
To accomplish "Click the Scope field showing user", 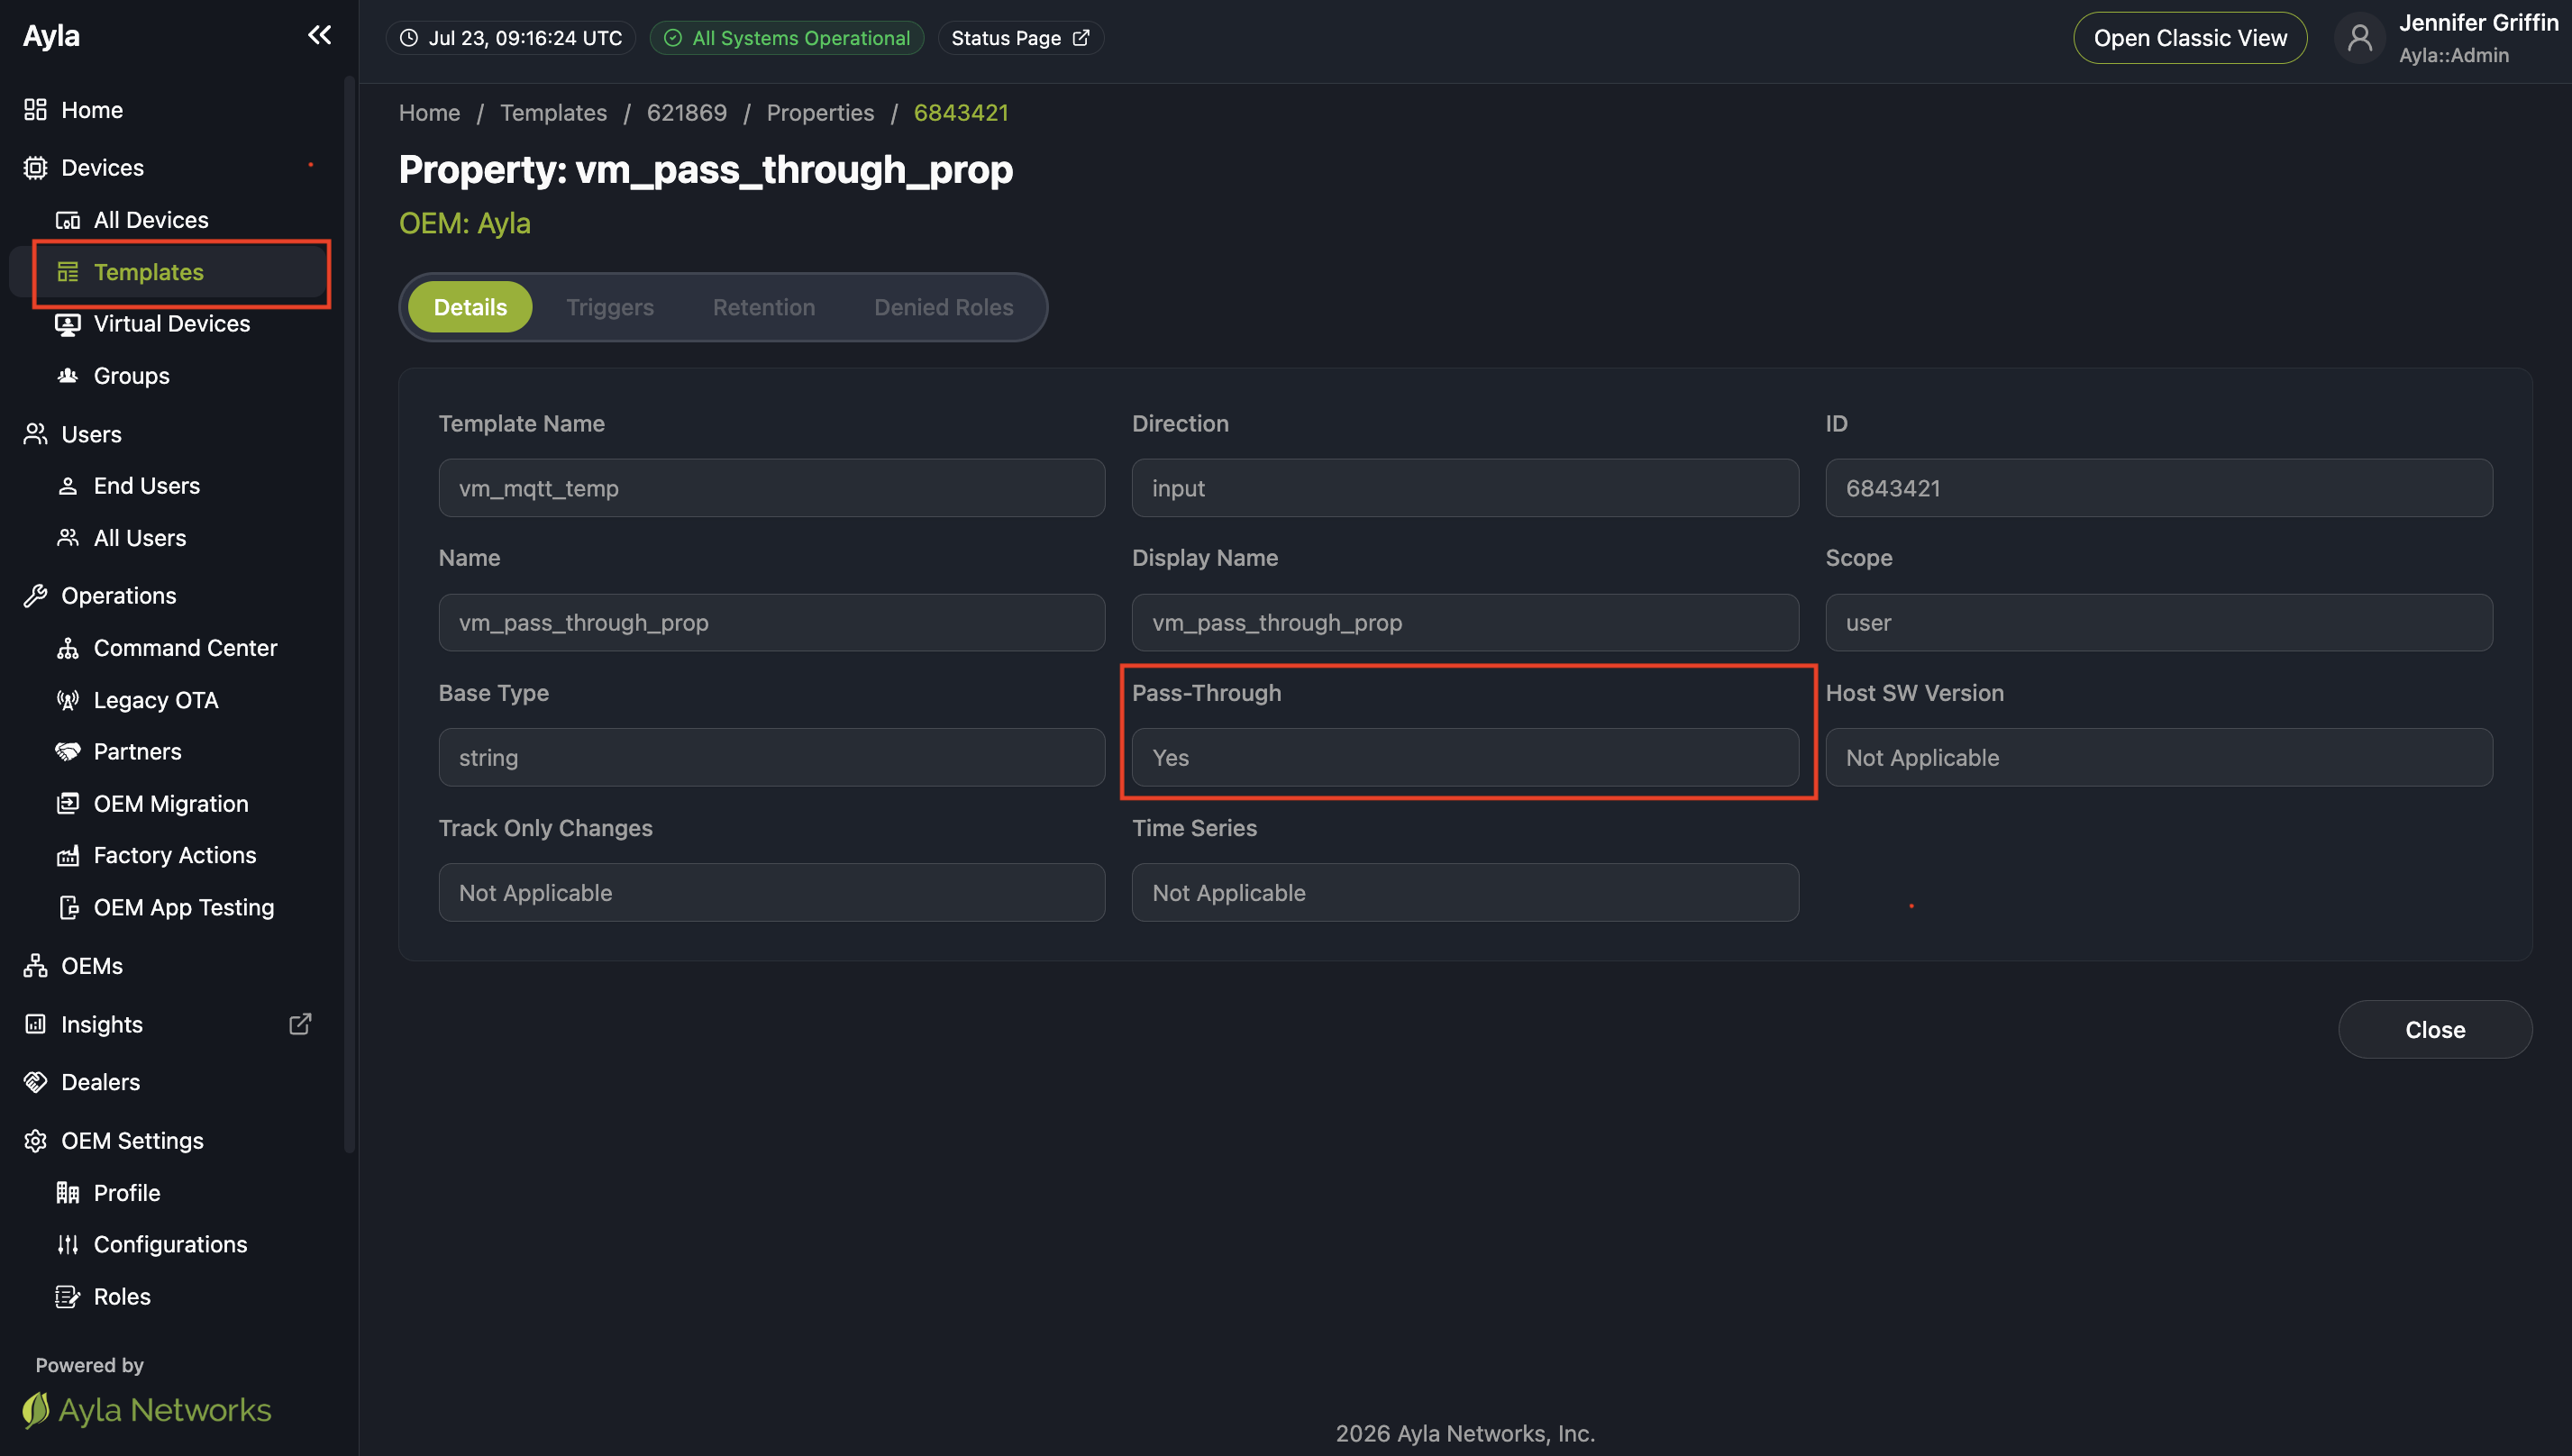I will coord(2159,623).
